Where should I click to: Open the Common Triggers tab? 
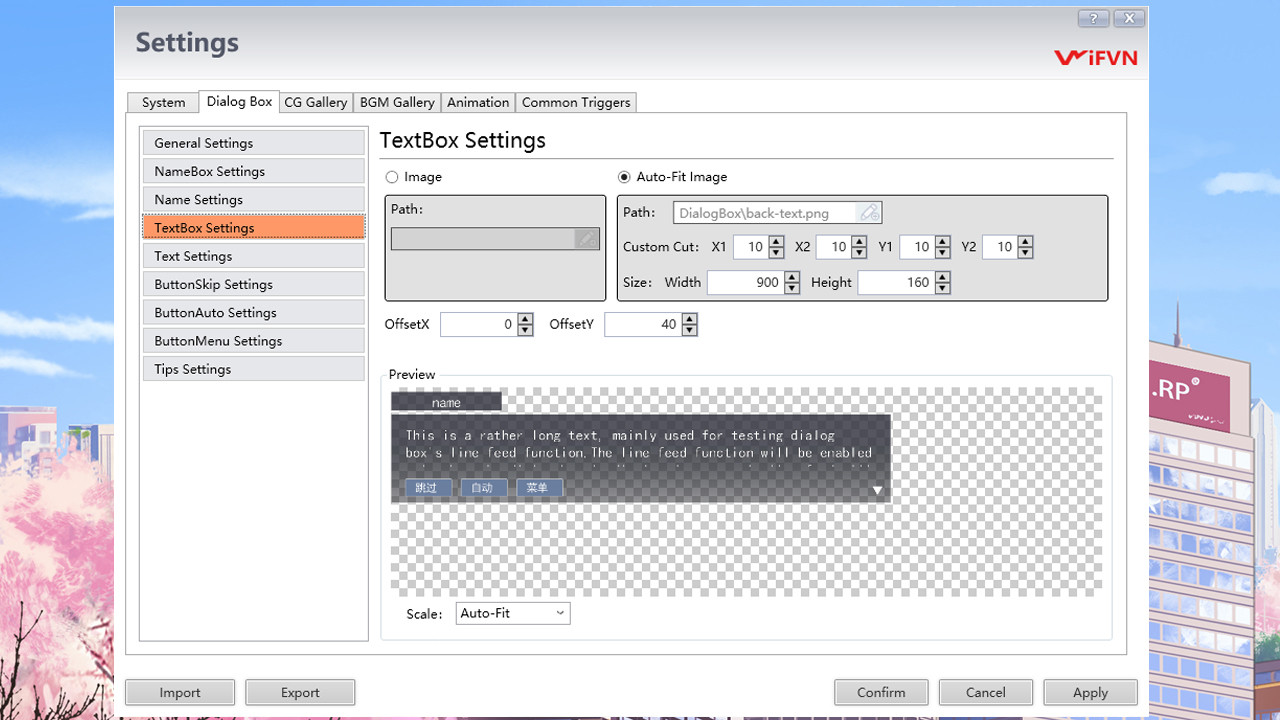[576, 102]
